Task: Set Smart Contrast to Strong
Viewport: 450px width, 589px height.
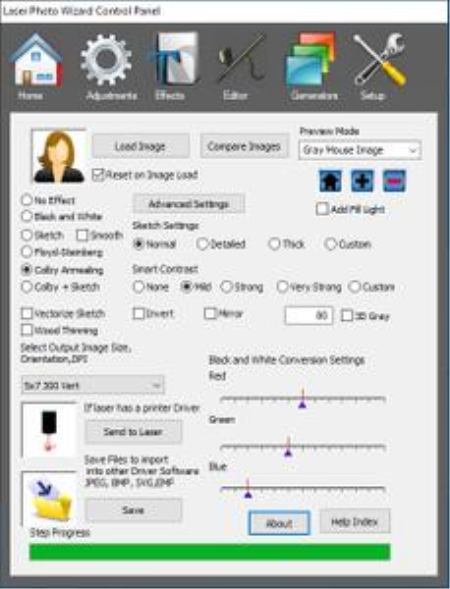Action: coord(227,287)
